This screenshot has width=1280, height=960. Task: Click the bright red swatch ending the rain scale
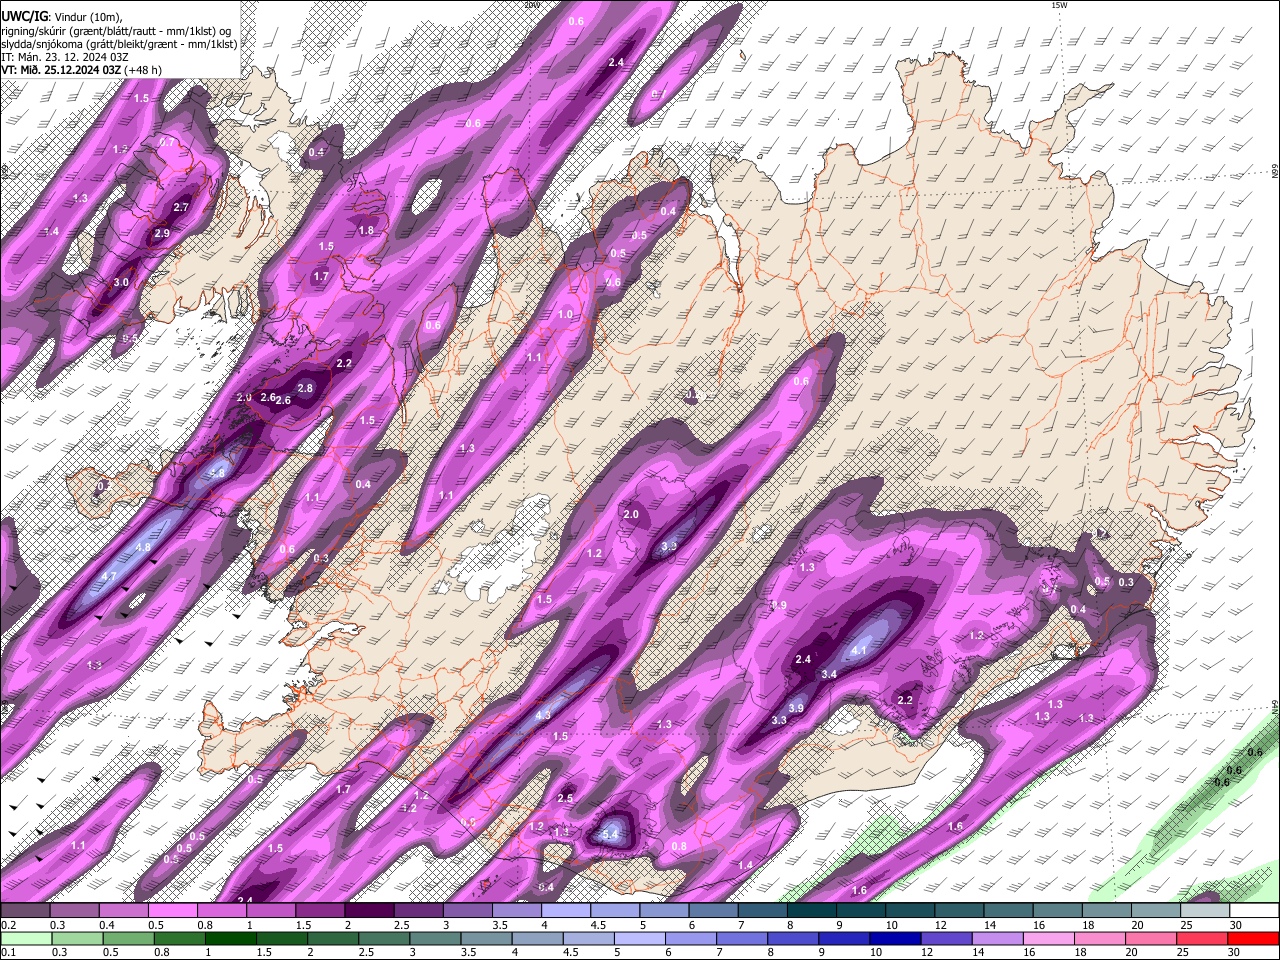[x=1254, y=938]
